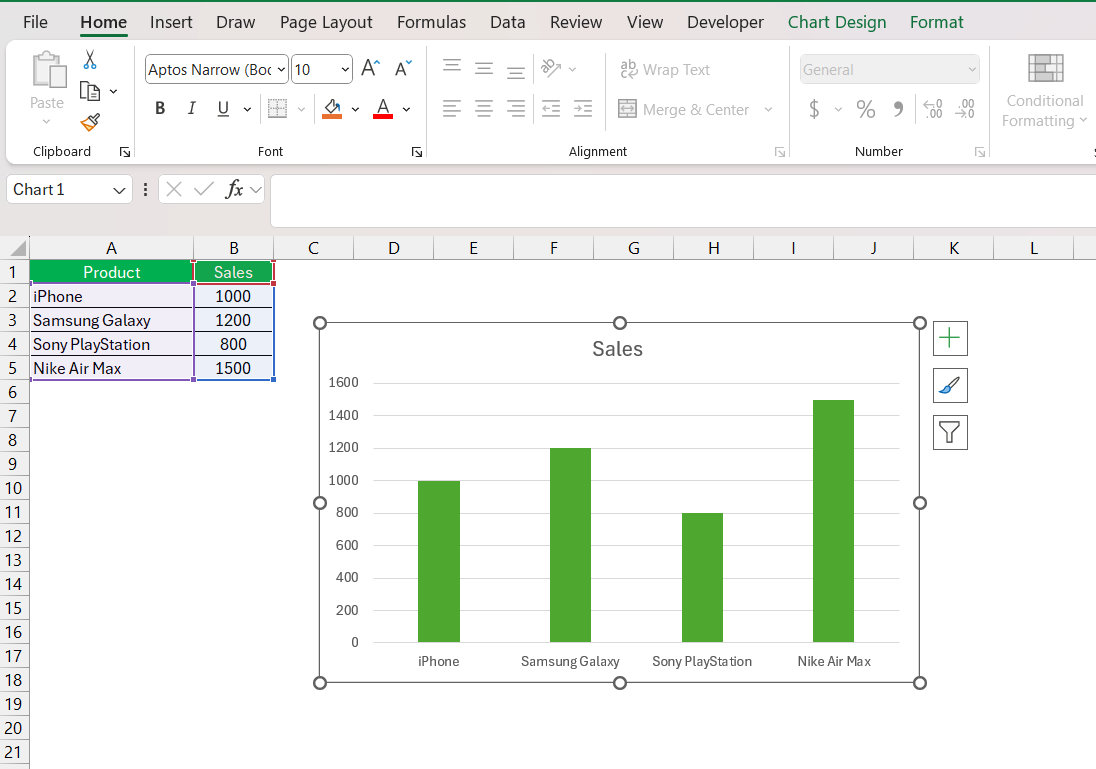Align text right
The height and width of the screenshot is (769, 1096).
pos(516,108)
